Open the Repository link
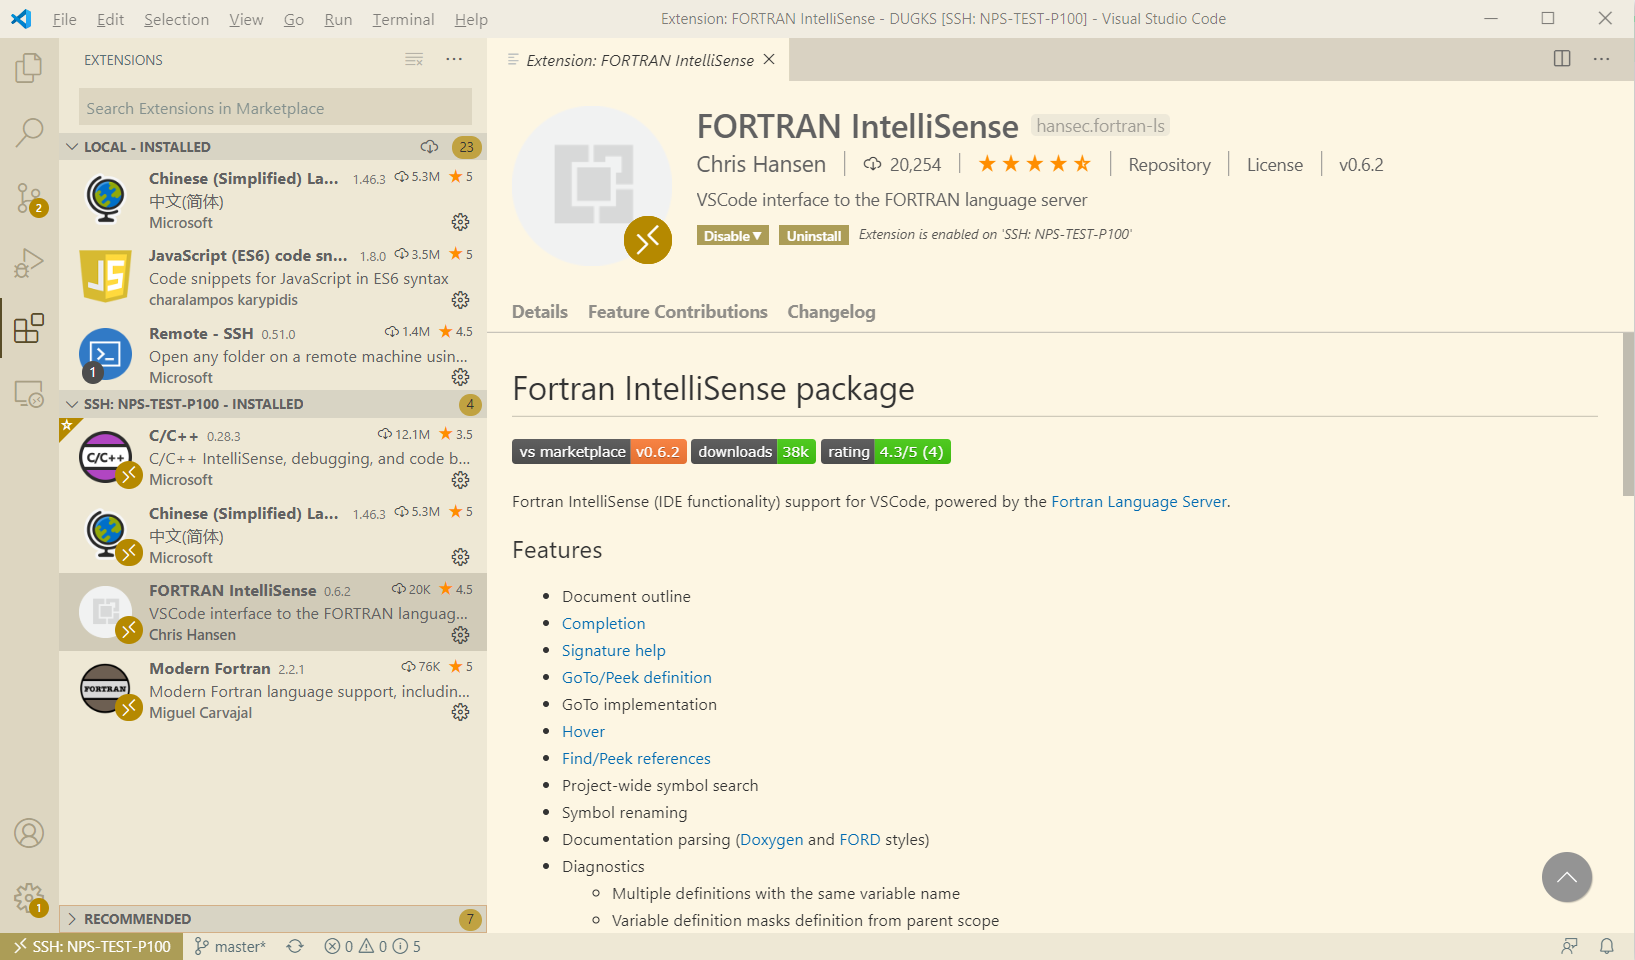Viewport: 1635px width, 960px height. click(1169, 165)
